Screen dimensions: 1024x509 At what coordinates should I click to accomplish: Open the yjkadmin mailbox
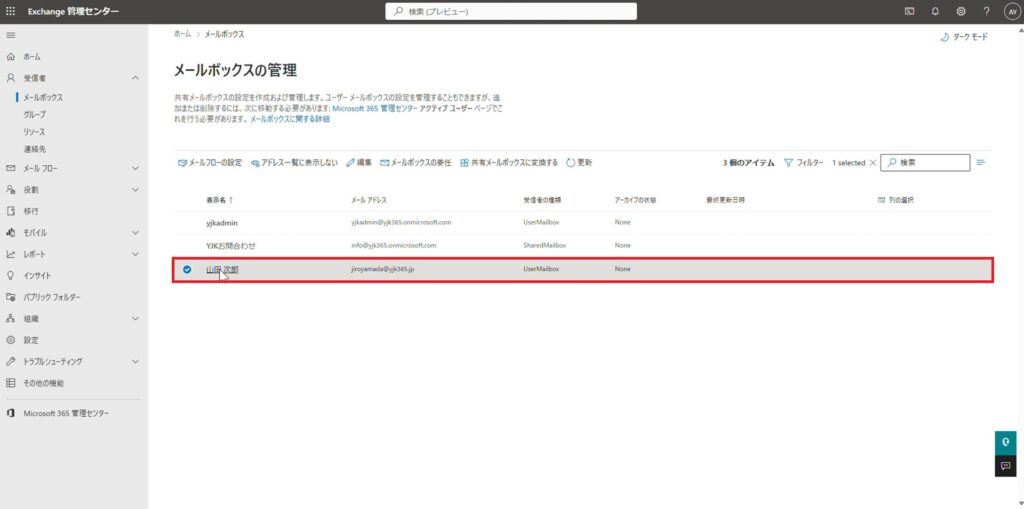click(x=222, y=222)
